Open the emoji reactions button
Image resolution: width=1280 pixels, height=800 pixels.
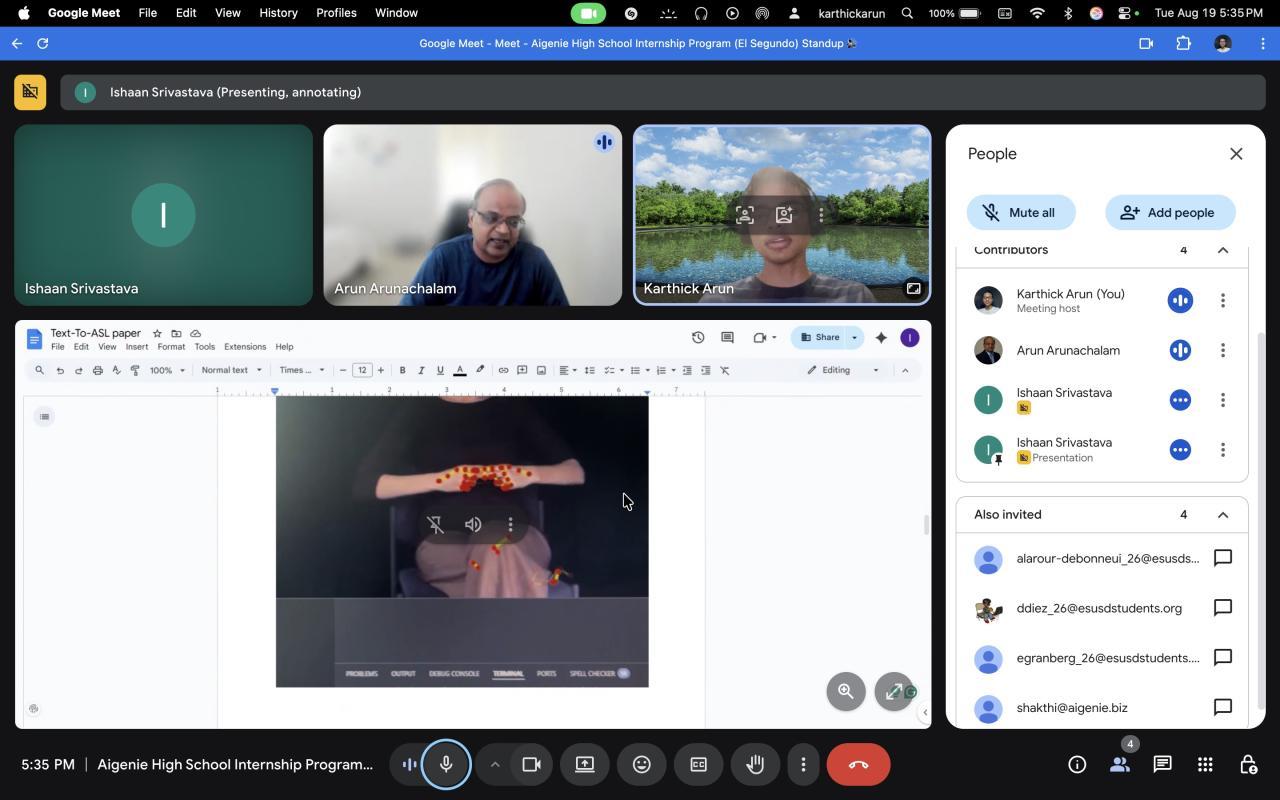(x=641, y=765)
